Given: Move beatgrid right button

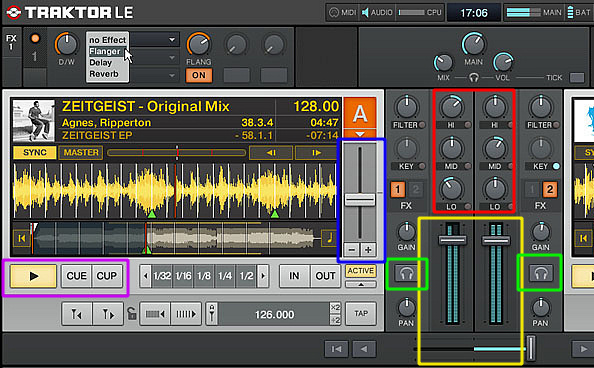Looking at the screenshot, I should coord(186,314).
